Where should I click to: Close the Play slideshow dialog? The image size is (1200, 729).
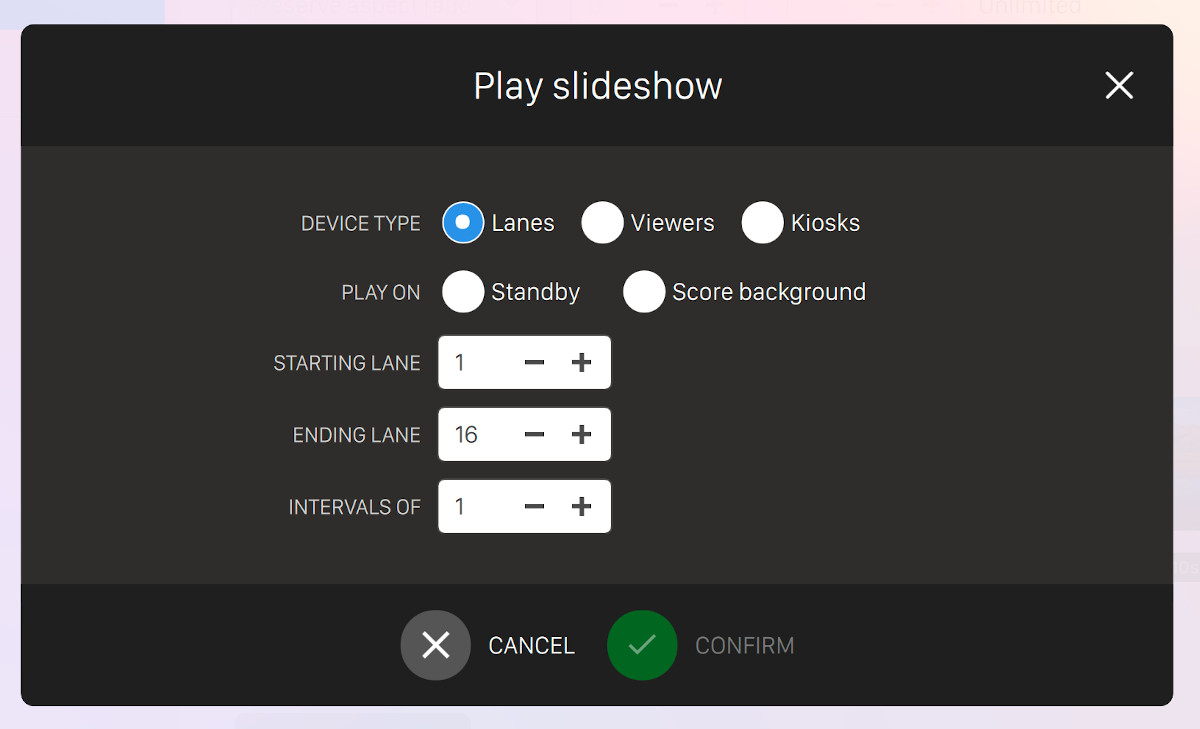pos(1119,86)
